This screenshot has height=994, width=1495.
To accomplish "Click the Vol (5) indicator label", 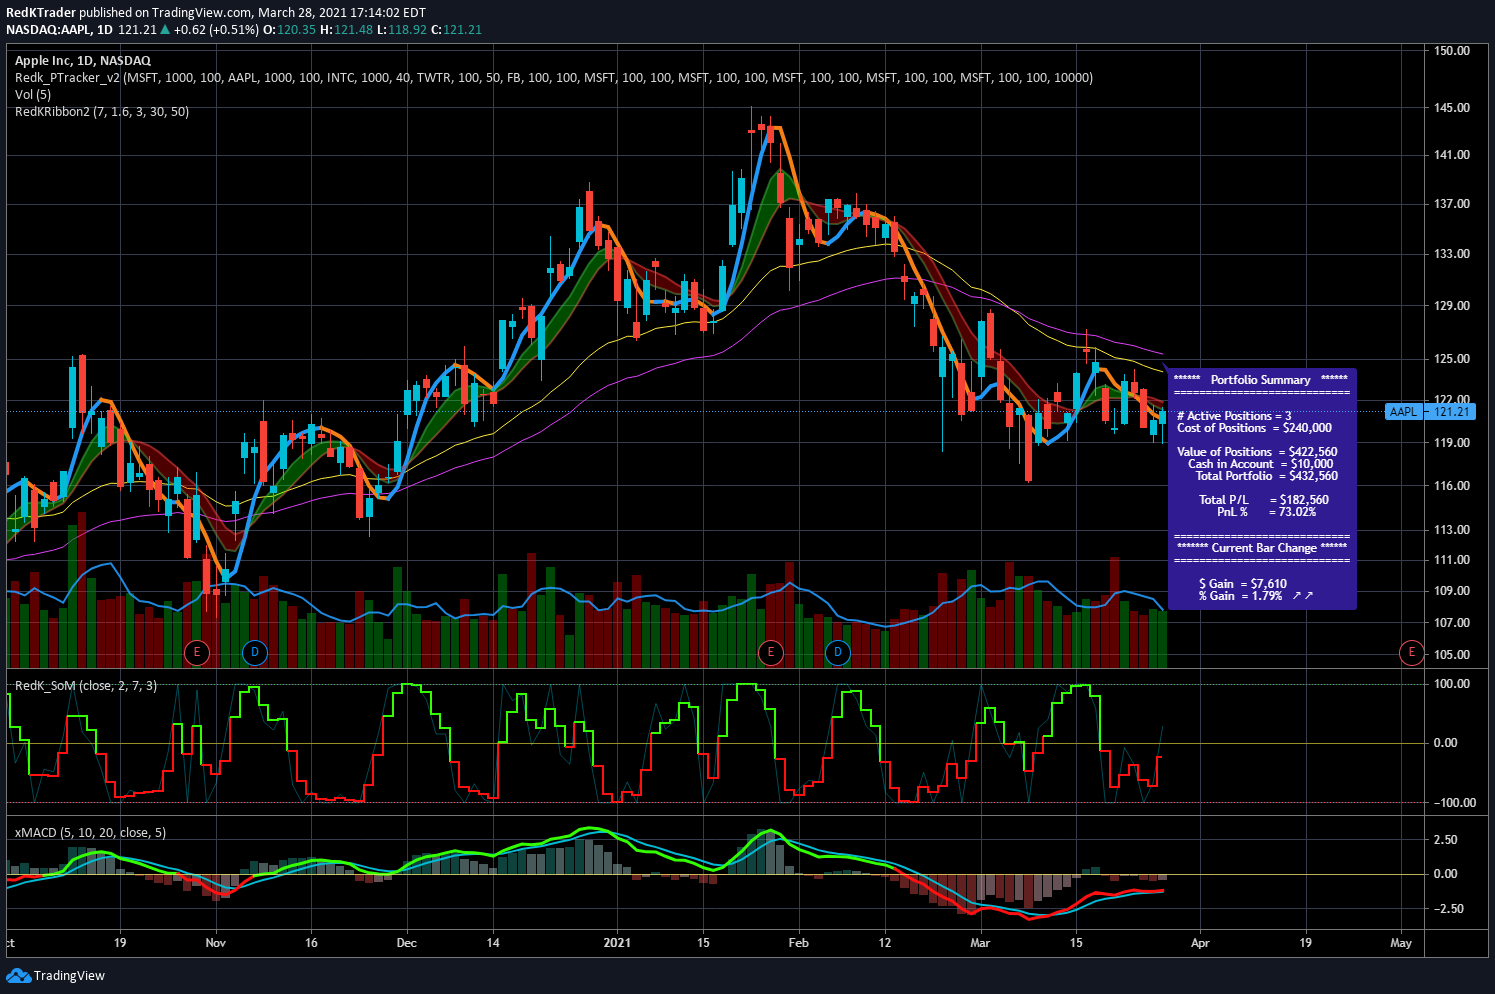I will [x=33, y=95].
